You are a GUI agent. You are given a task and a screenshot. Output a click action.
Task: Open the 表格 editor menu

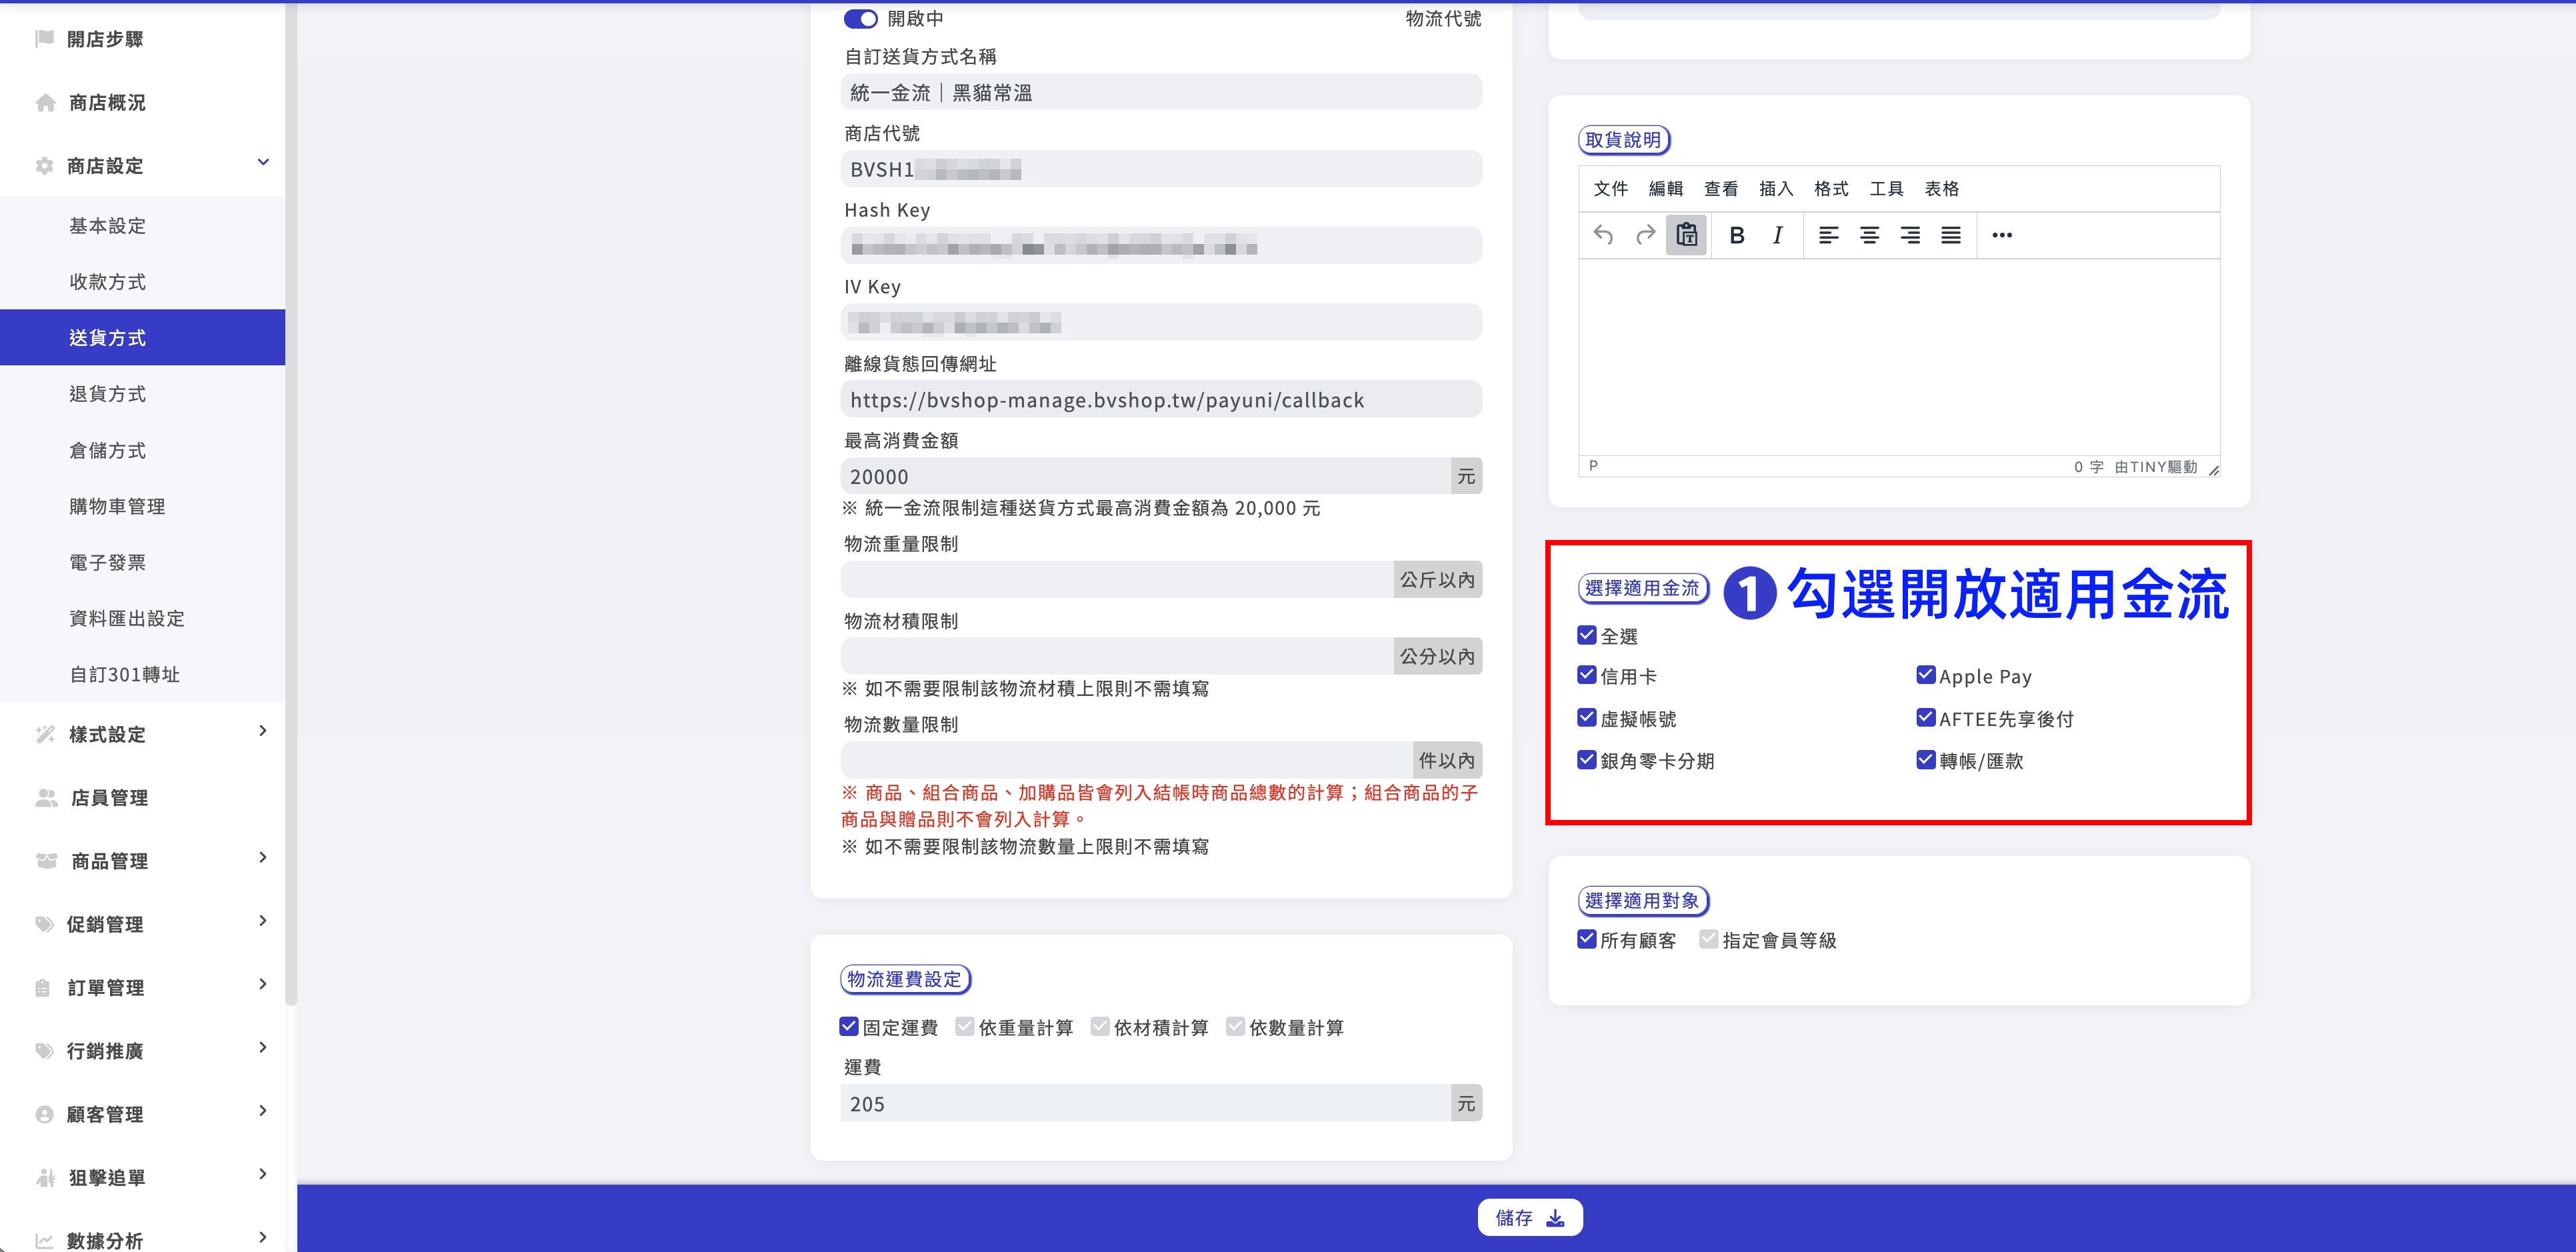1942,188
